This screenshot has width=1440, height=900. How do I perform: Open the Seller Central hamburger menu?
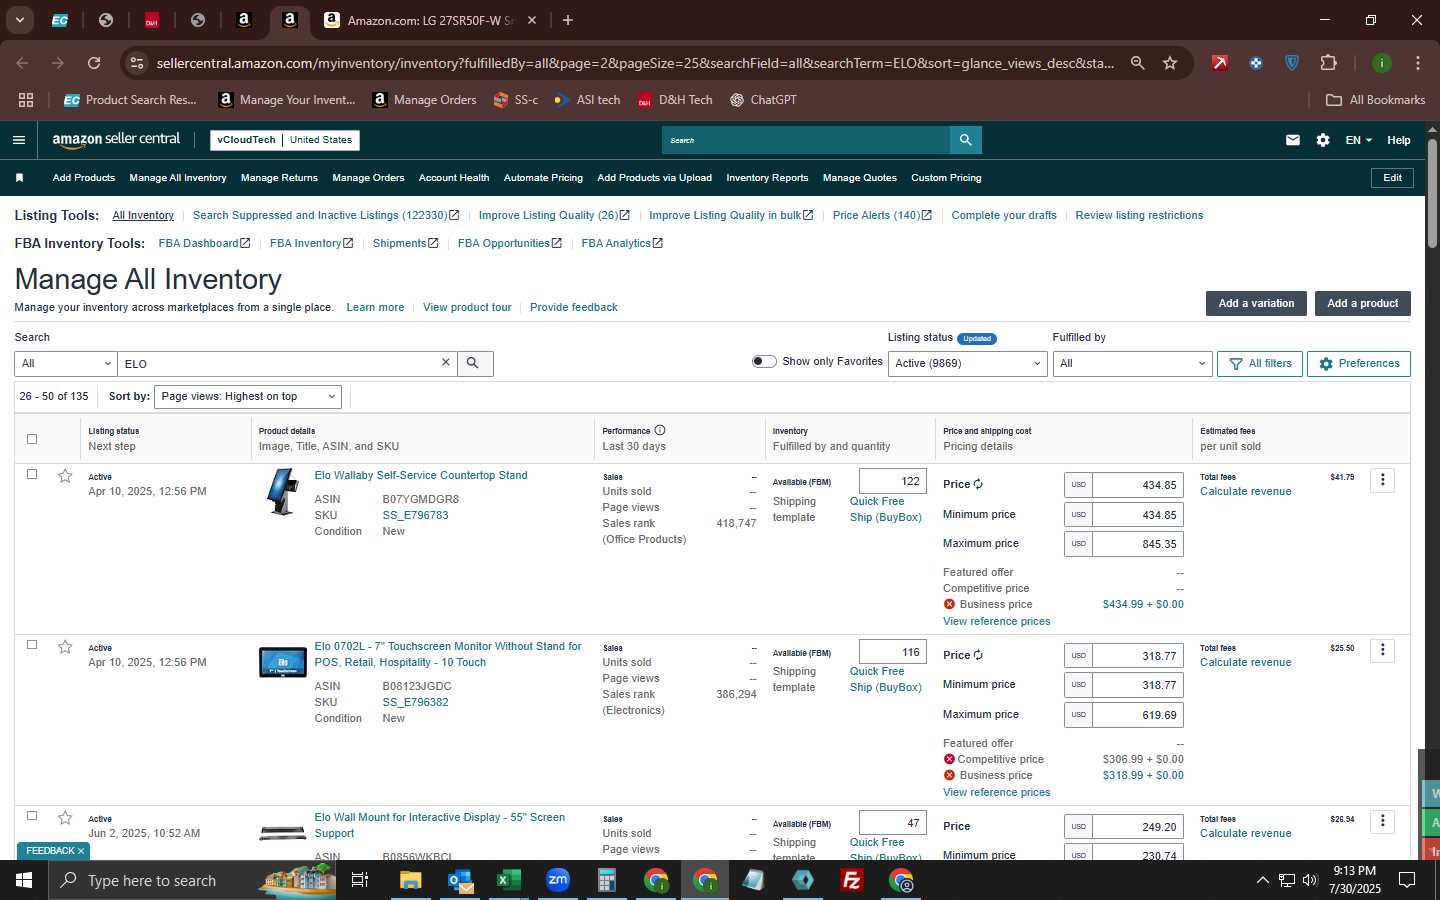tap(18, 140)
